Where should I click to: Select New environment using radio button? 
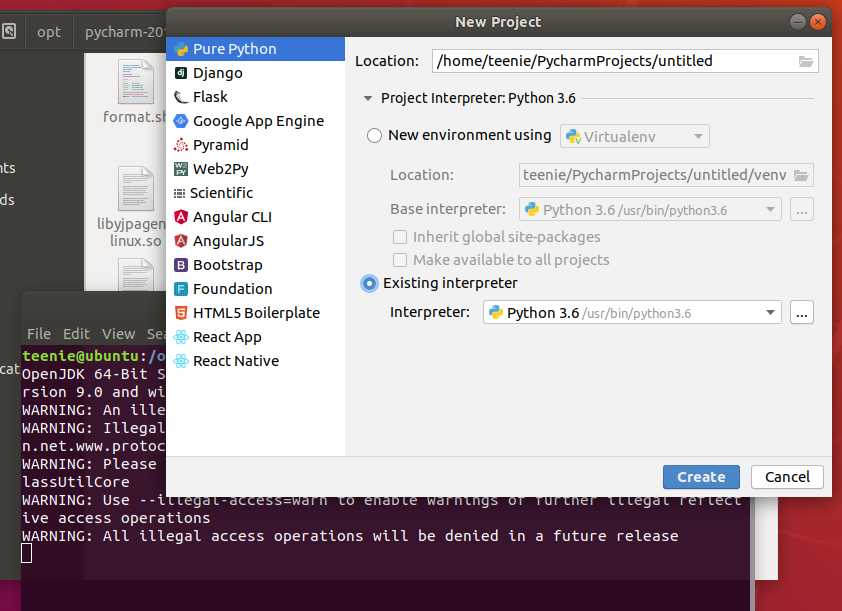(x=374, y=136)
